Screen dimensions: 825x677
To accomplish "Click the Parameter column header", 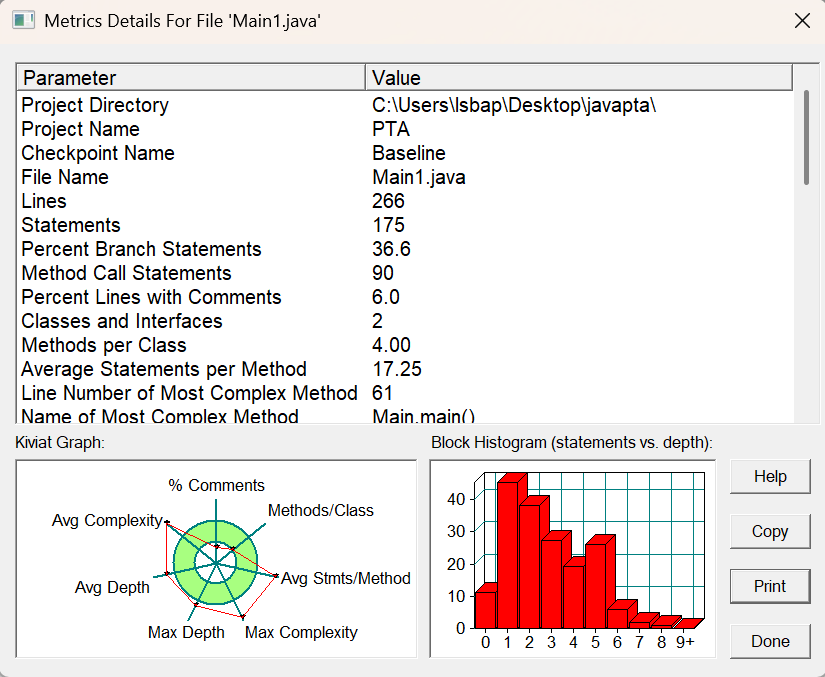I will coord(192,78).
